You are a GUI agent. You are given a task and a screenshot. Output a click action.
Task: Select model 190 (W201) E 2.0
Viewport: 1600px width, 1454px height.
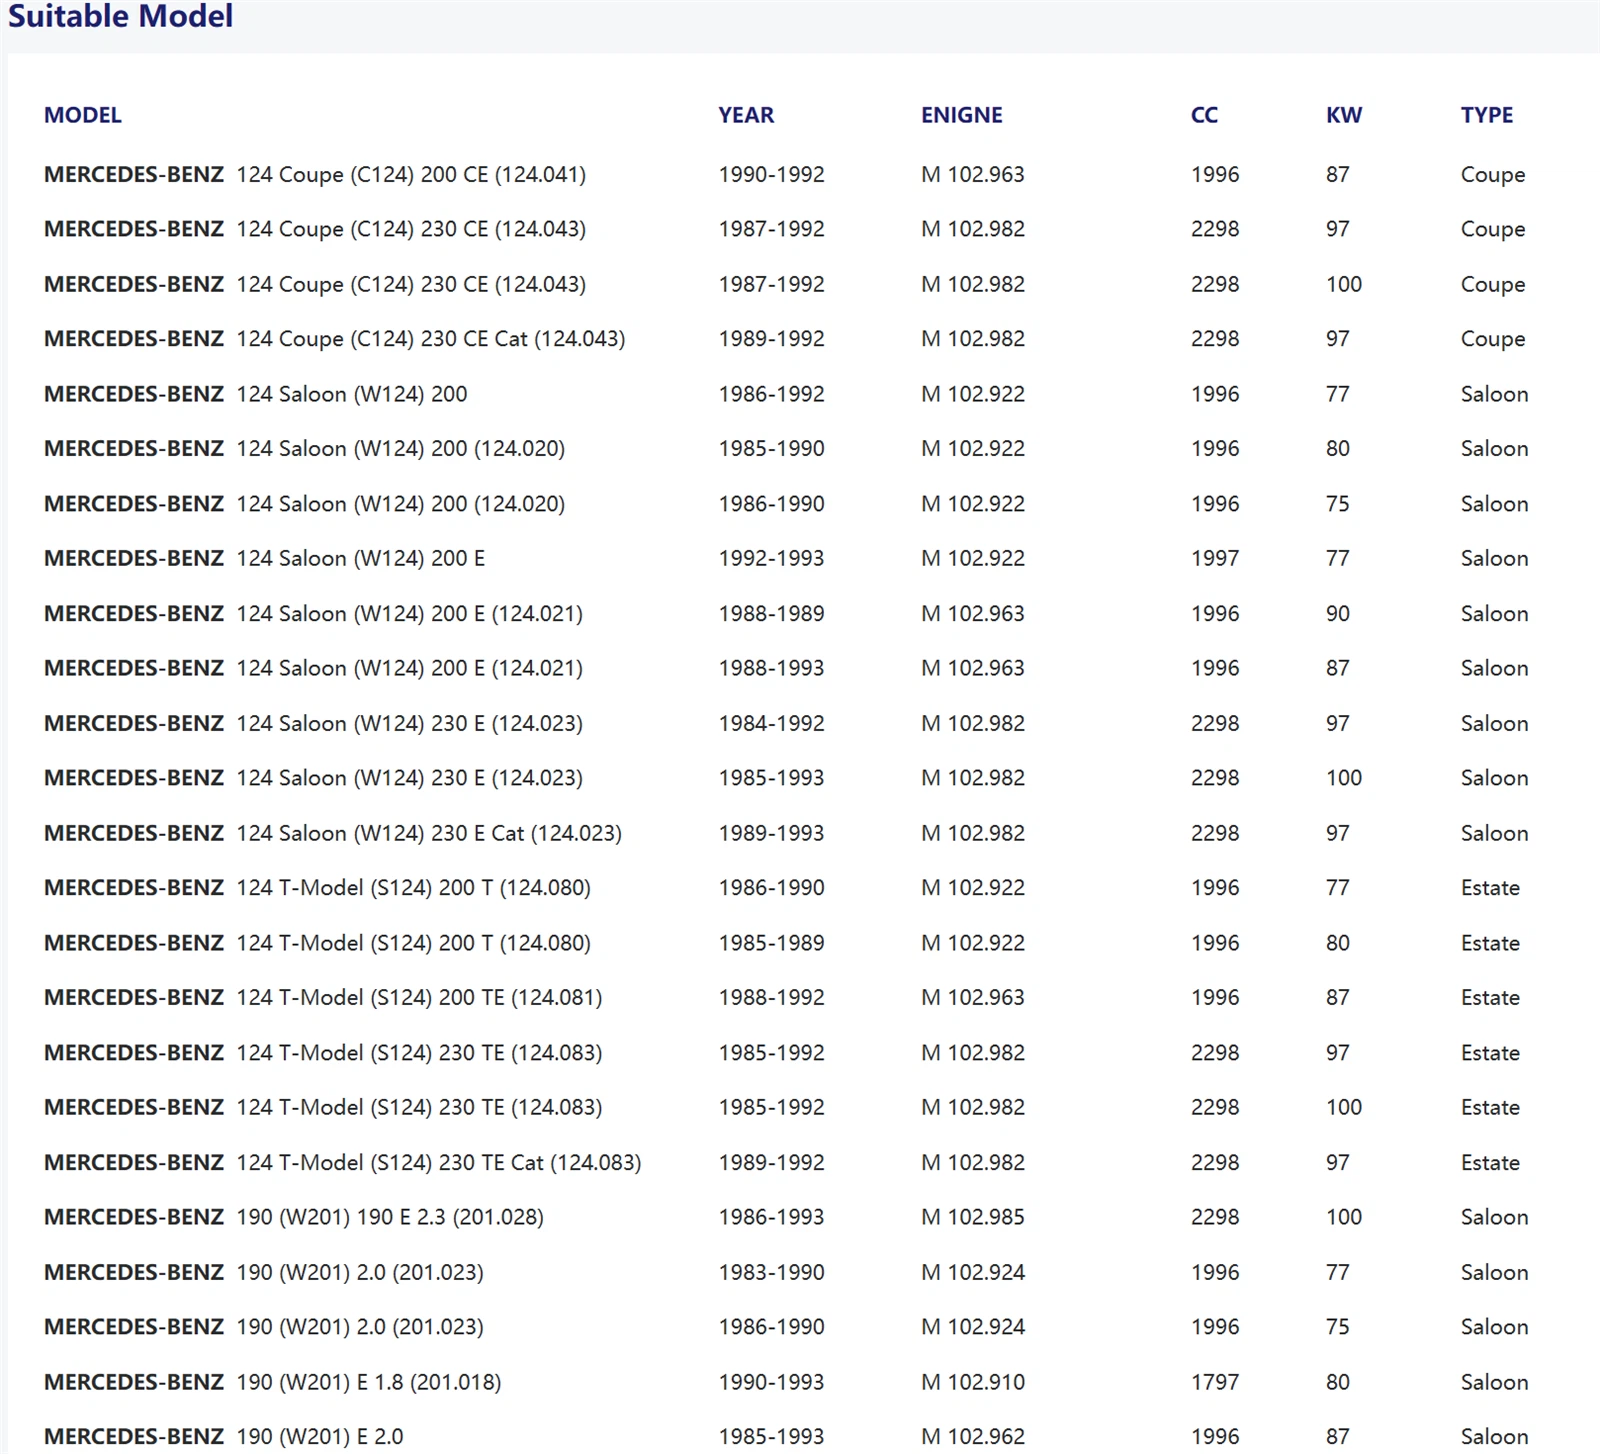(x=320, y=1436)
